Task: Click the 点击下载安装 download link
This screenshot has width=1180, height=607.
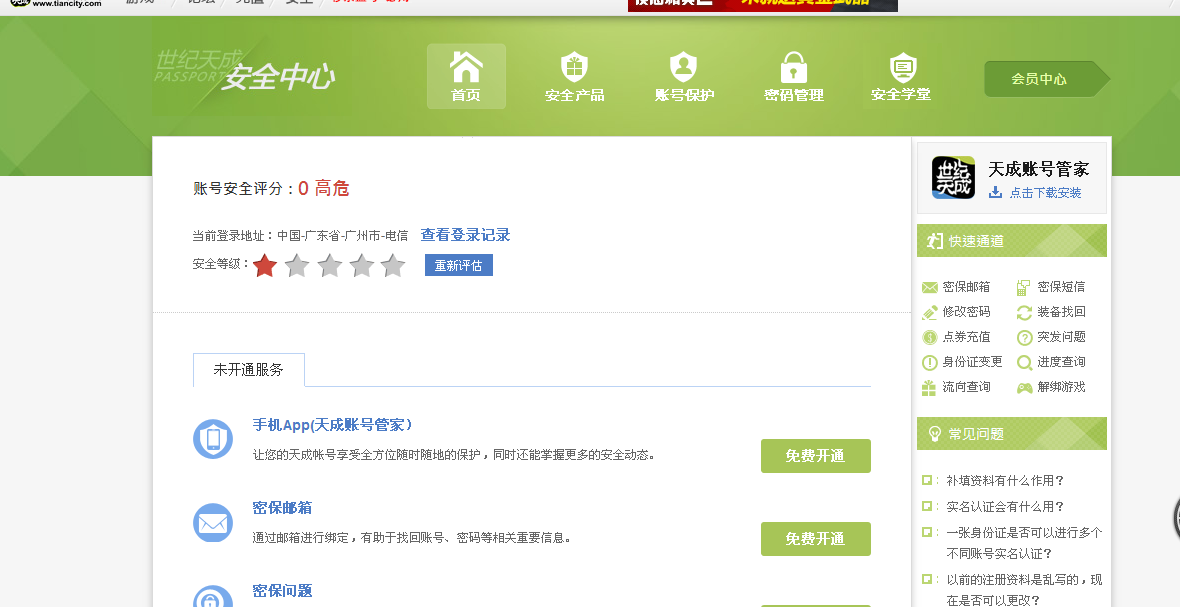Action: (x=1045, y=193)
